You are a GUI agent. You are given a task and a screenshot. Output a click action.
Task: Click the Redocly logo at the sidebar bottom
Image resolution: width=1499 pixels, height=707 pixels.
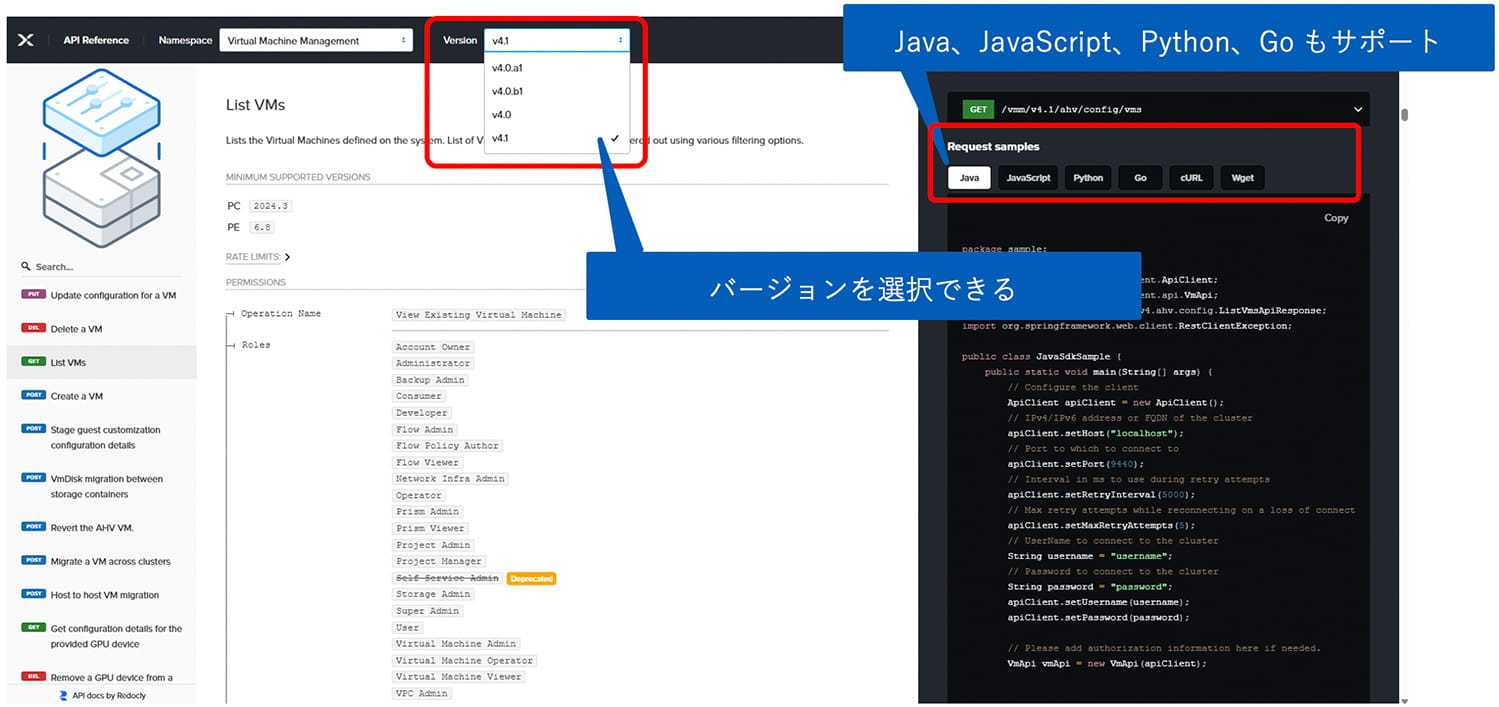coord(63,695)
